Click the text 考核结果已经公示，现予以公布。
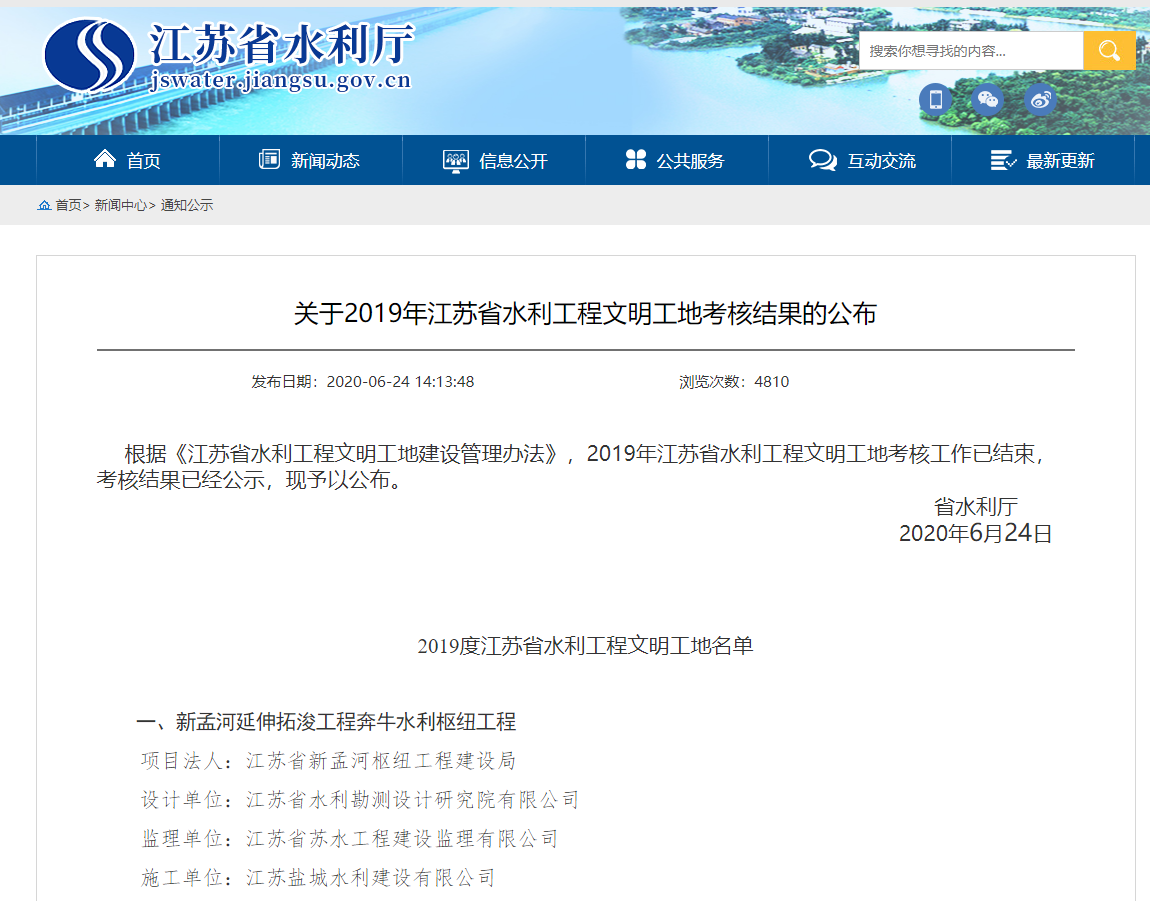The height and width of the screenshot is (901, 1150). [x=250, y=480]
